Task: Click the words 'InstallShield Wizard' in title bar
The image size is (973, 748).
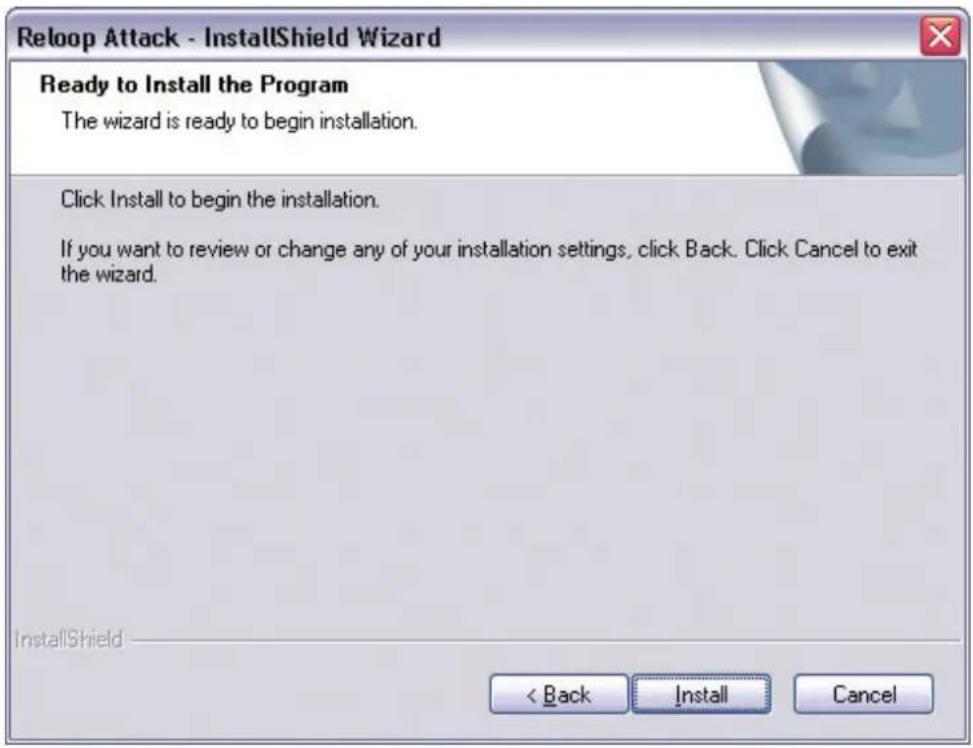Action: coord(323,37)
